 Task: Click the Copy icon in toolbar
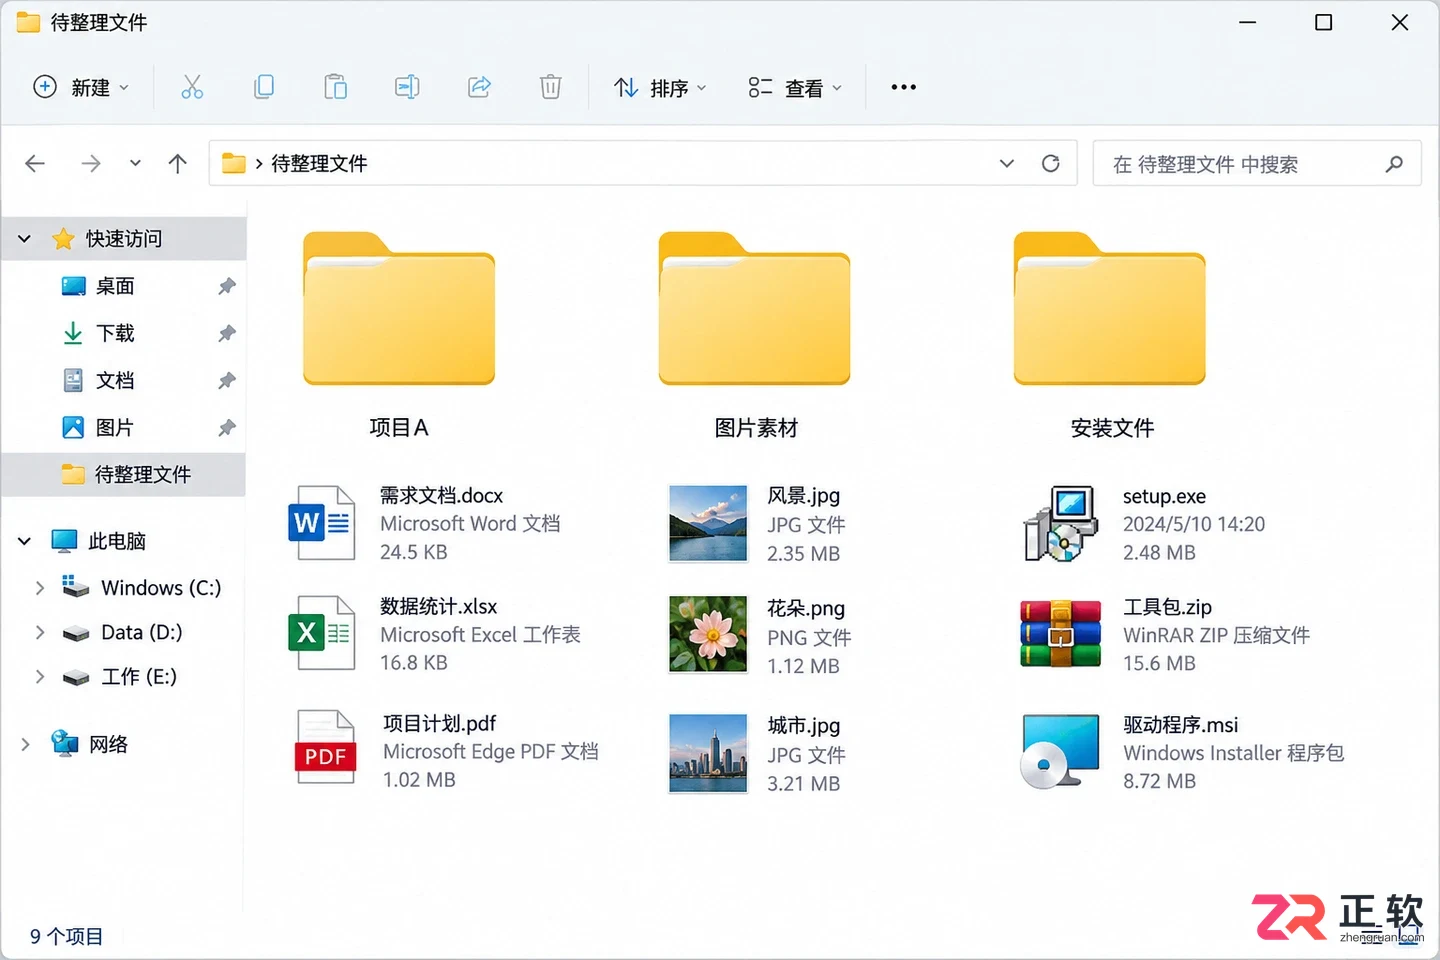264,87
